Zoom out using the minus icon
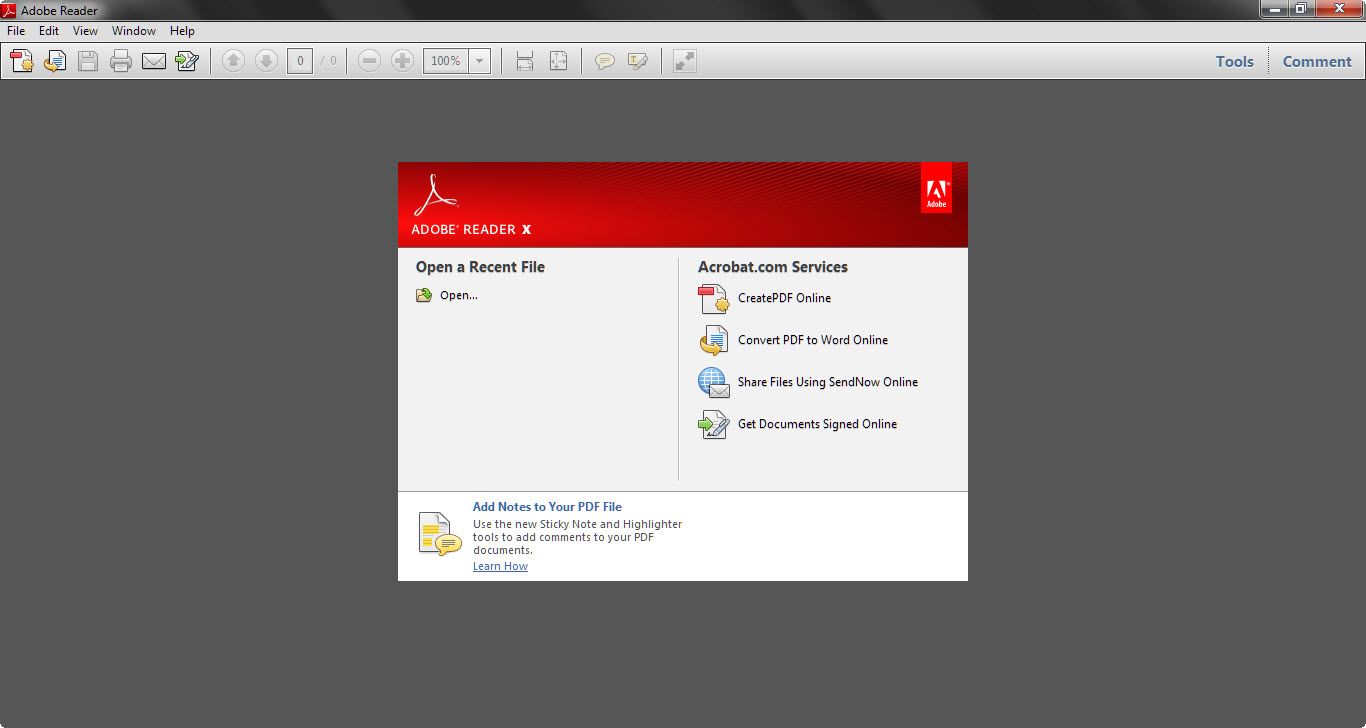Viewport: 1366px width, 728px height. (369, 61)
